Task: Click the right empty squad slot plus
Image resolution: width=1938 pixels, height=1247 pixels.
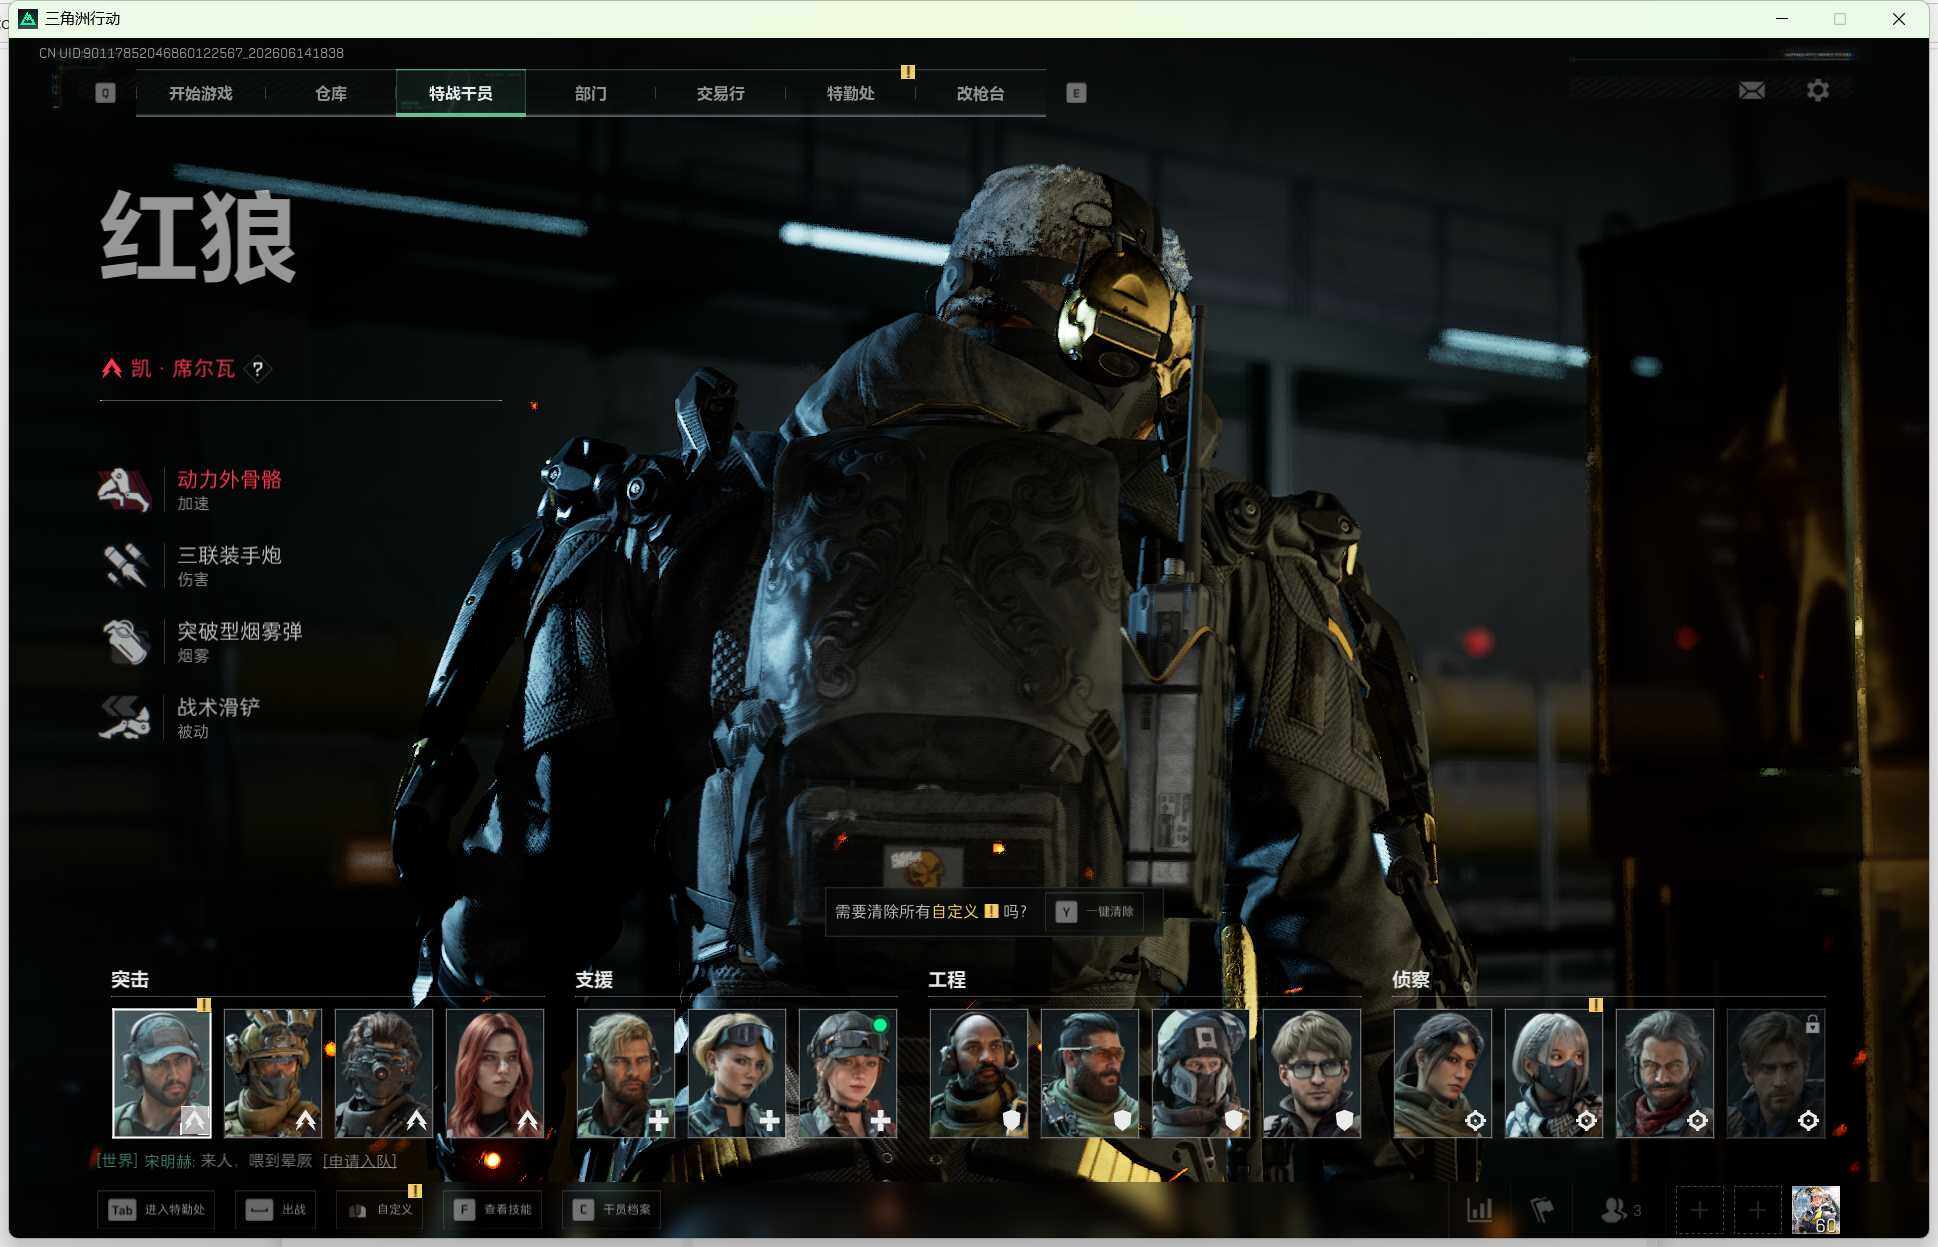Action: pos(1757,1211)
